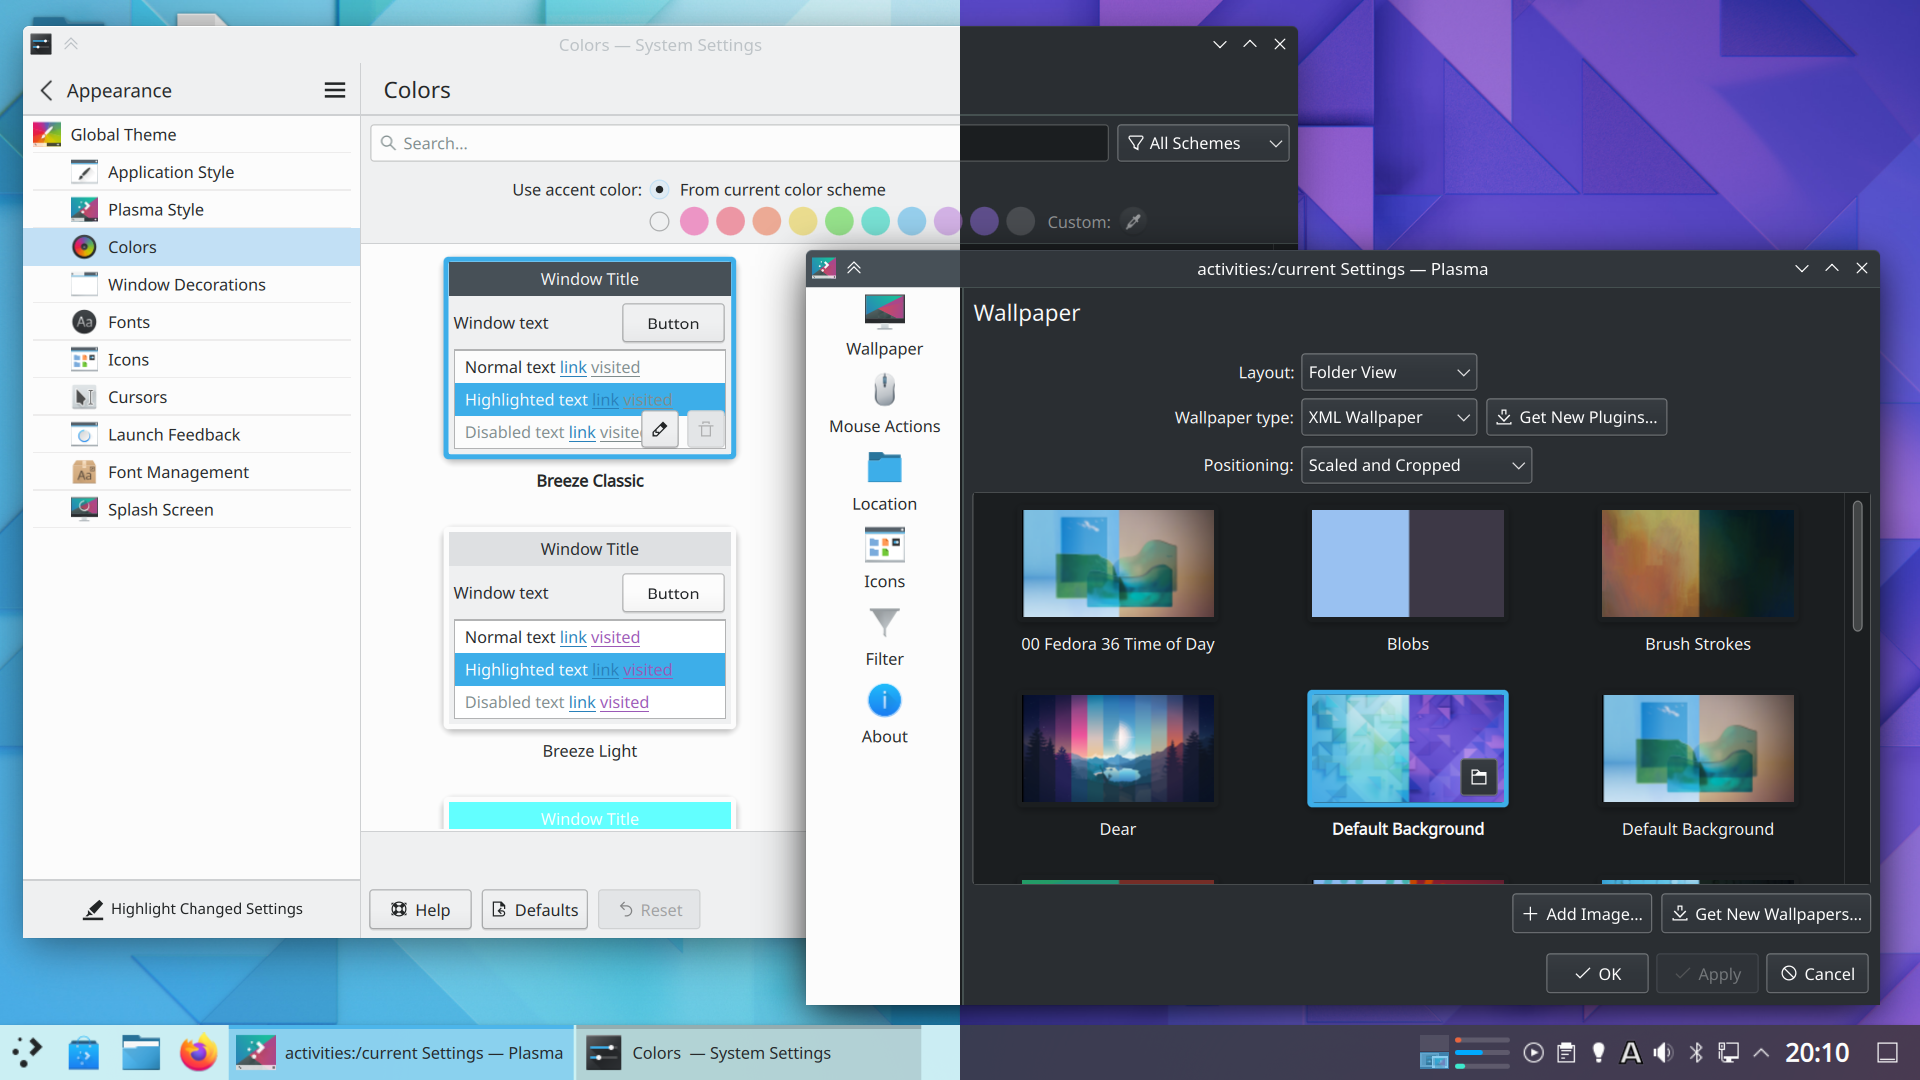
Task: Launch Discover software center from the taskbar
Action: 83,1052
